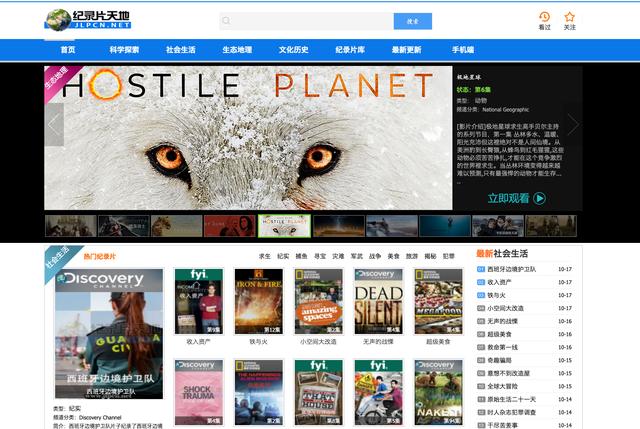640x429 pixels.
Task: Click the 求生 category tag
Action: (264, 256)
